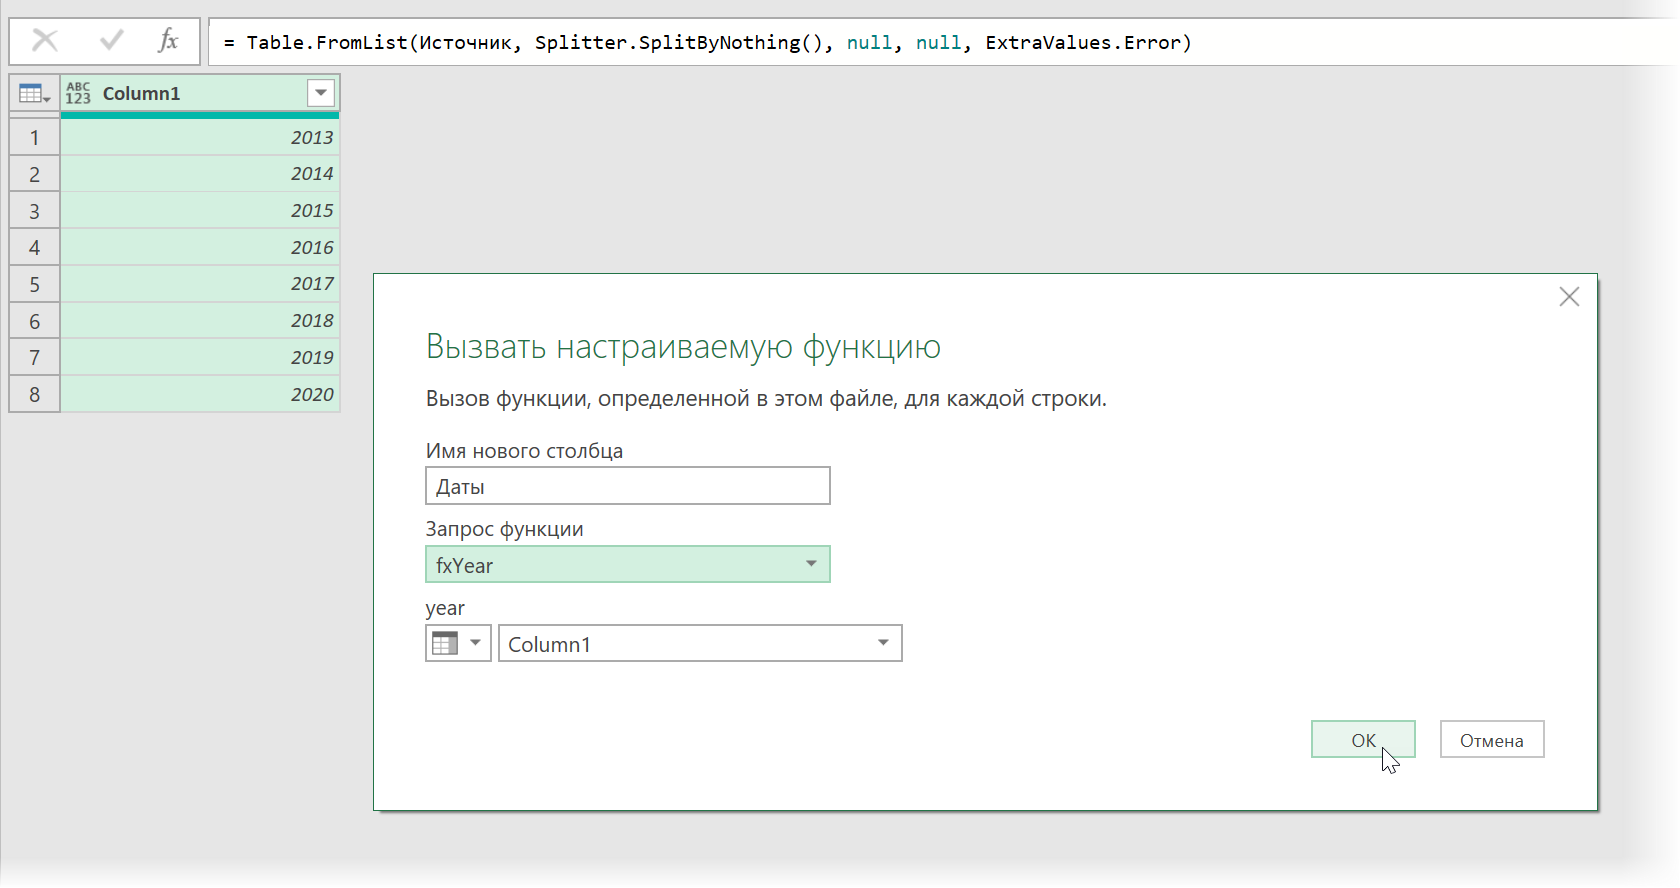The width and height of the screenshot is (1680, 888).
Task: Select row number 5 header
Action: (x=35, y=284)
